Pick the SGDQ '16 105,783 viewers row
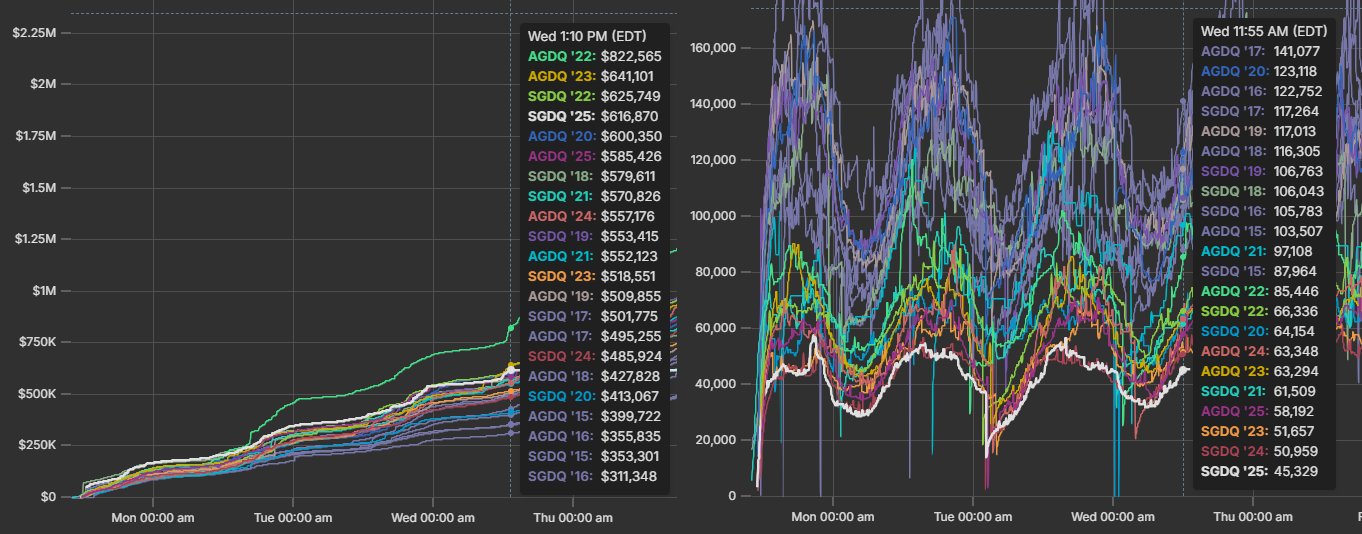Image resolution: width=1362 pixels, height=534 pixels. click(1261, 211)
